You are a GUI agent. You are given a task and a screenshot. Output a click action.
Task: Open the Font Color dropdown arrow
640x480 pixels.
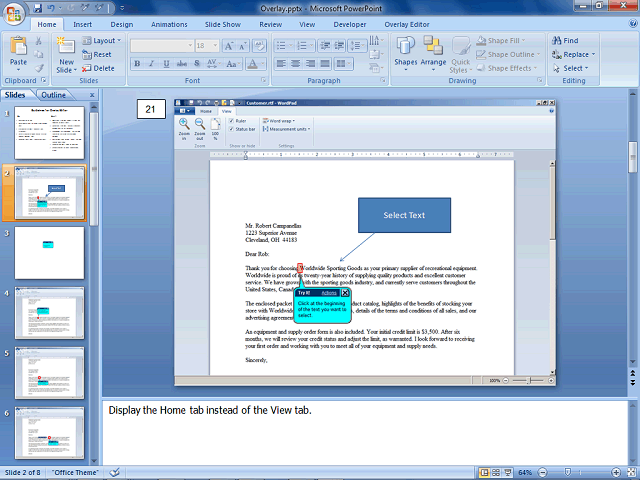tap(262, 64)
